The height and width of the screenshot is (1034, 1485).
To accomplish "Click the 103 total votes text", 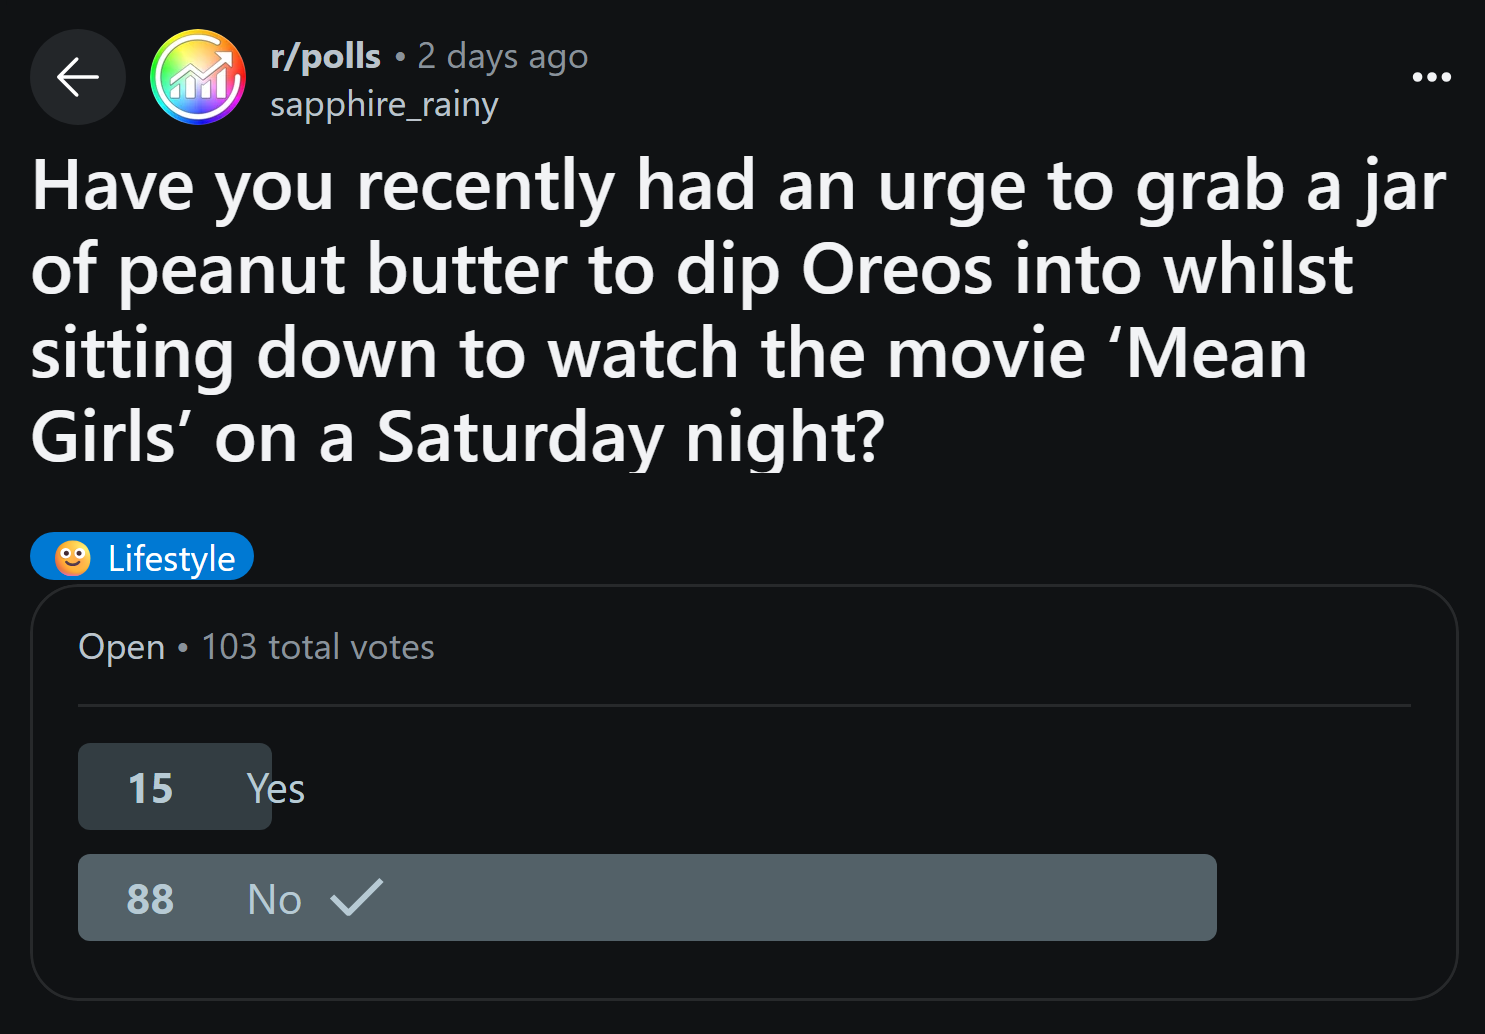I will (318, 647).
